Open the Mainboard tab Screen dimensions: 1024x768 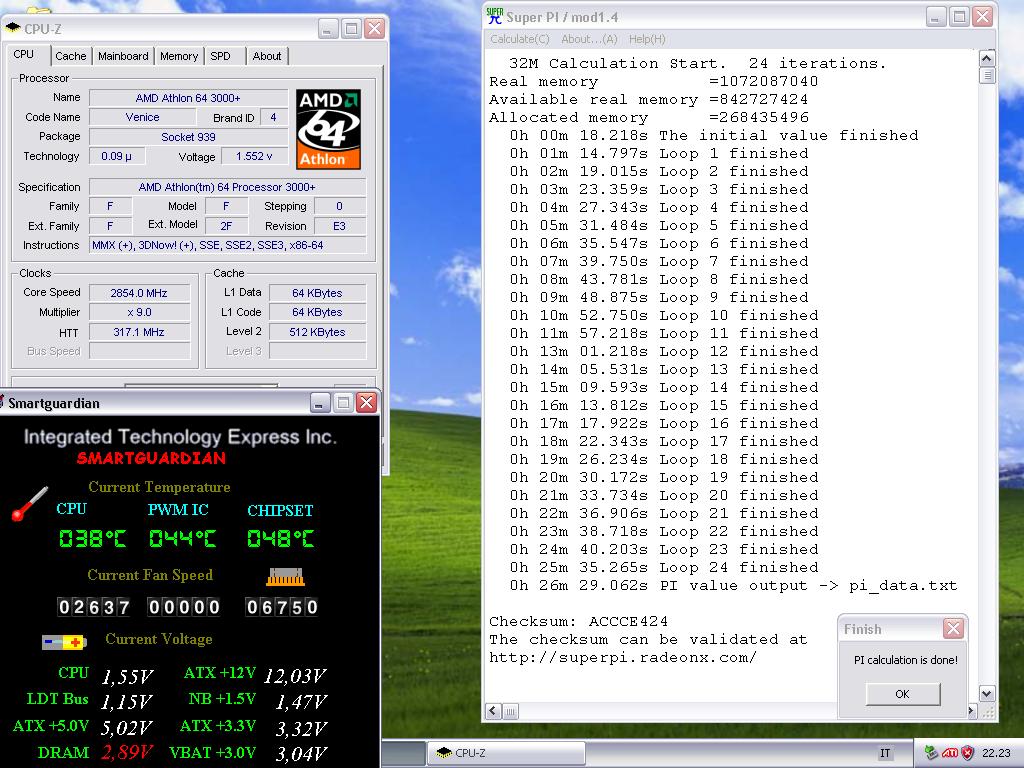pos(123,56)
